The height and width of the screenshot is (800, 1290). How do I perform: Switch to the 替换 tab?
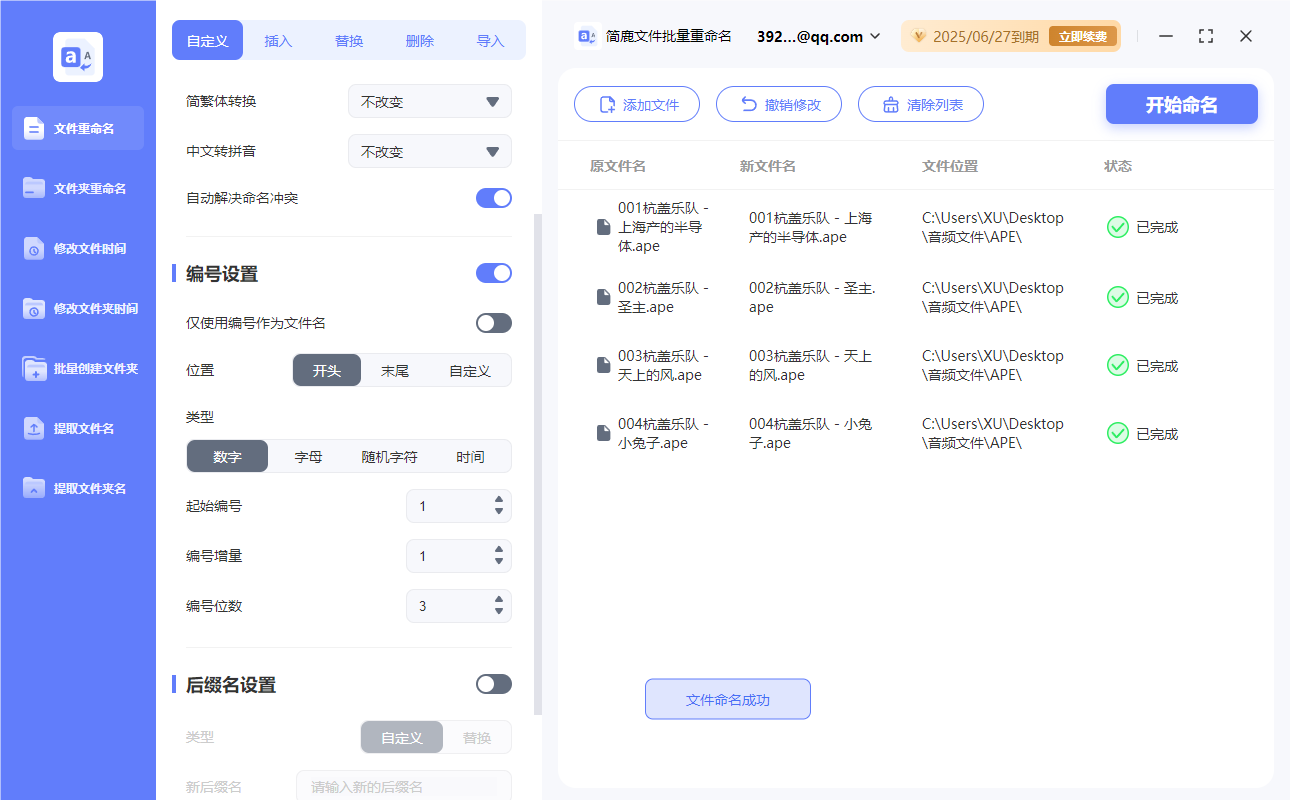349,40
